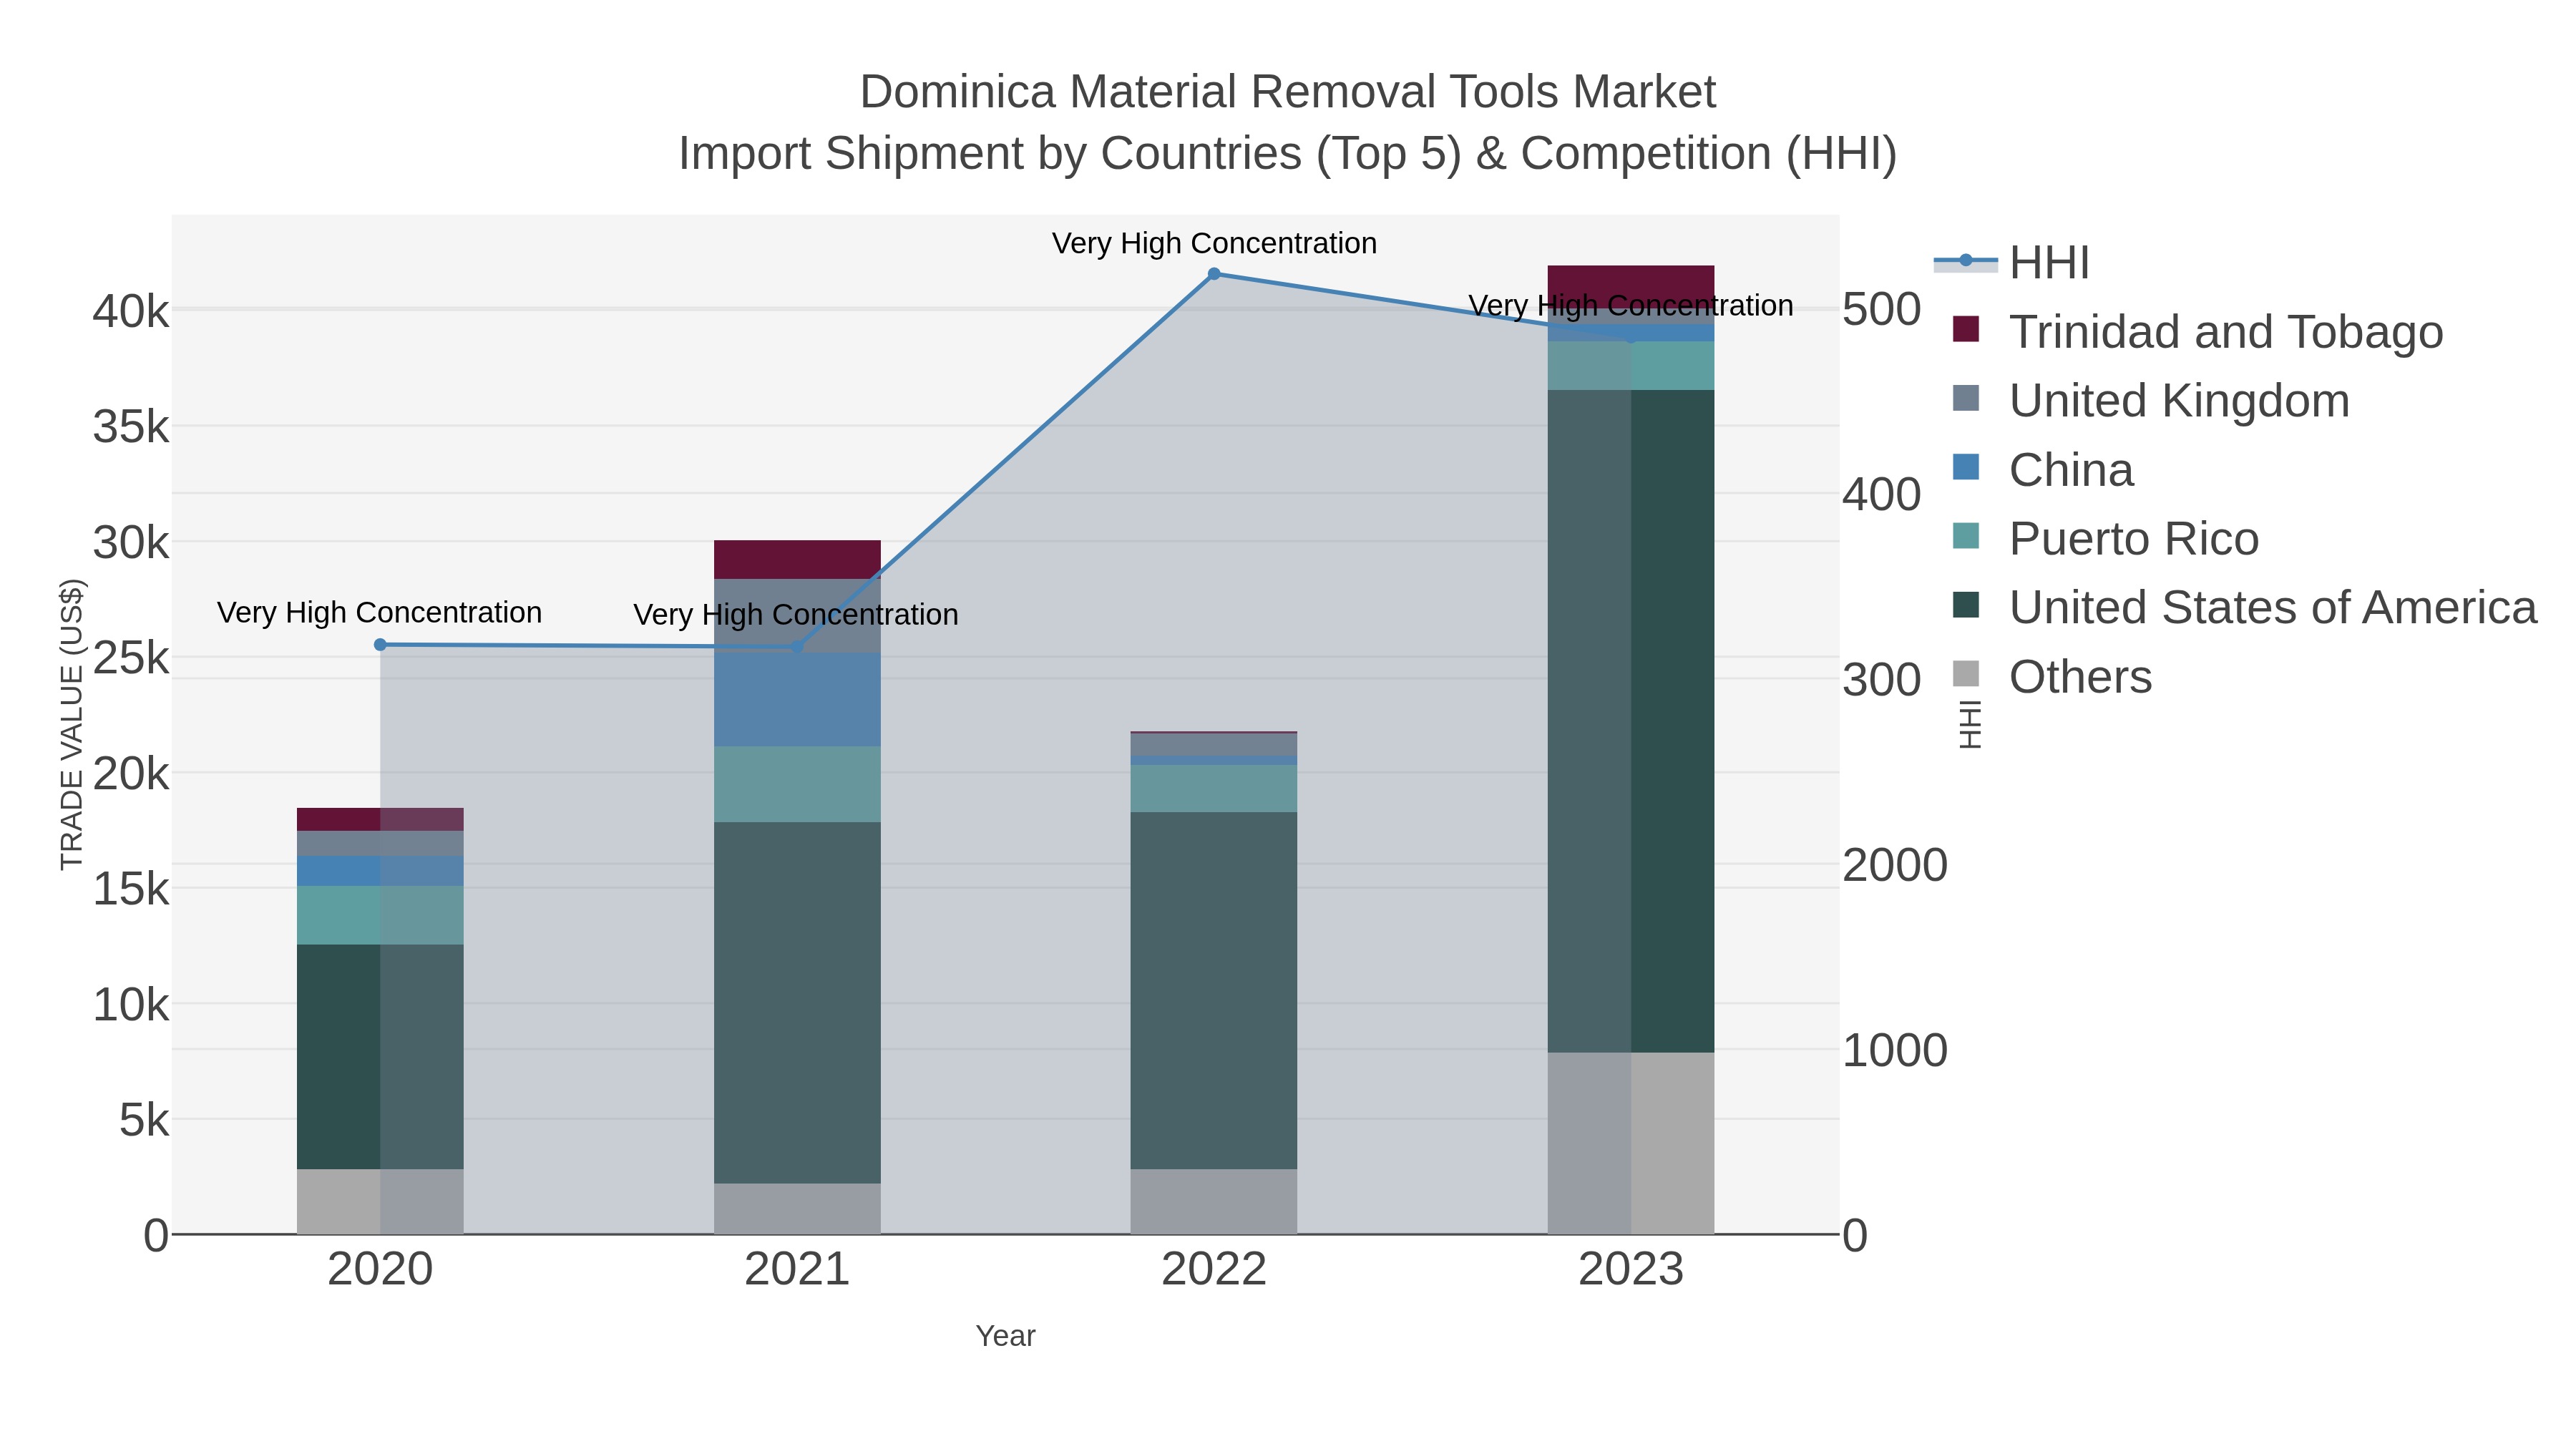Viewport: 2576px width, 1449px height.
Task: Toggle United Kingdom legend entry
Action: point(2150,400)
